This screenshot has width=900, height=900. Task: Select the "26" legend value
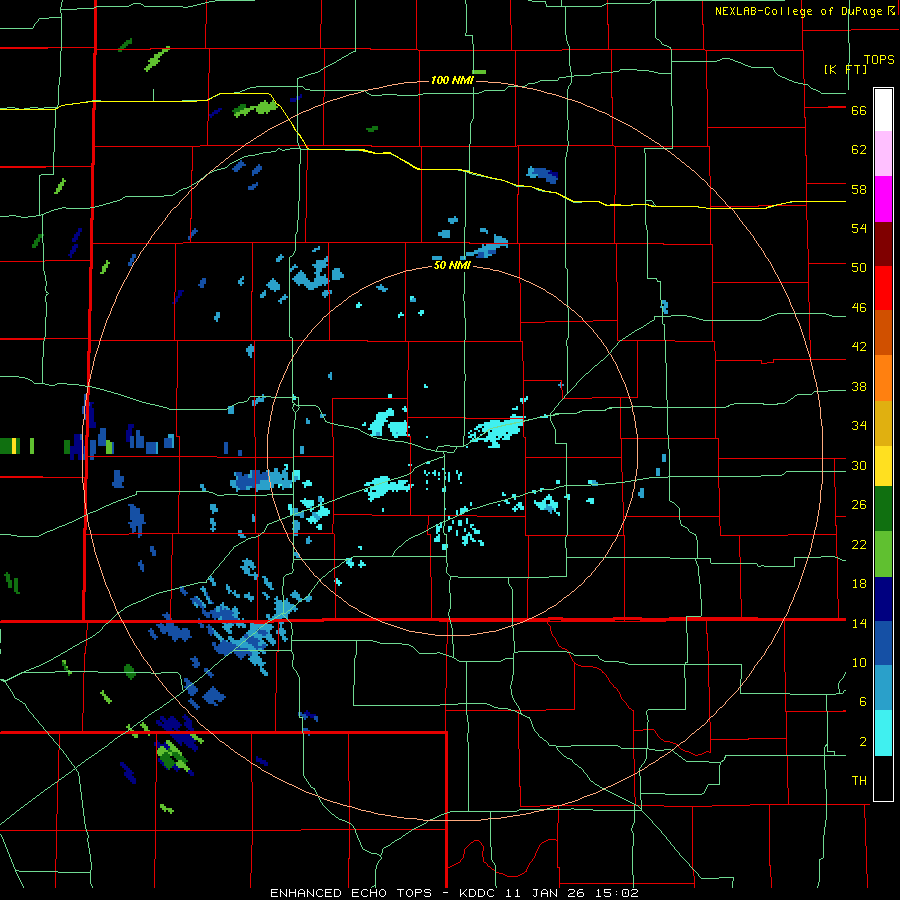tap(859, 505)
